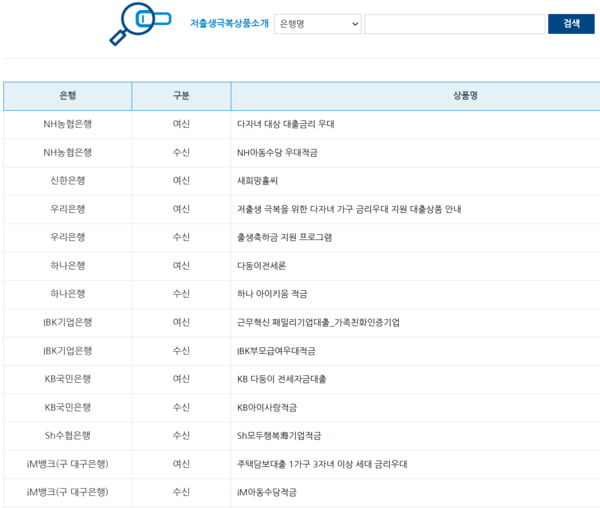The width and height of the screenshot is (600, 508).
Task: Click the 은행 column header
Action: click(x=67, y=96)
